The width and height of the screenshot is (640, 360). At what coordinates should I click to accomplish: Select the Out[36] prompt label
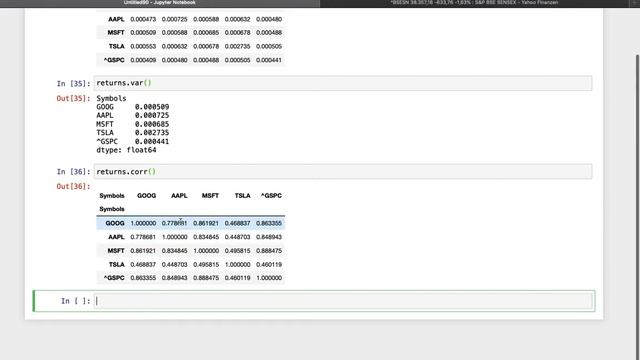tap(73, 187)
